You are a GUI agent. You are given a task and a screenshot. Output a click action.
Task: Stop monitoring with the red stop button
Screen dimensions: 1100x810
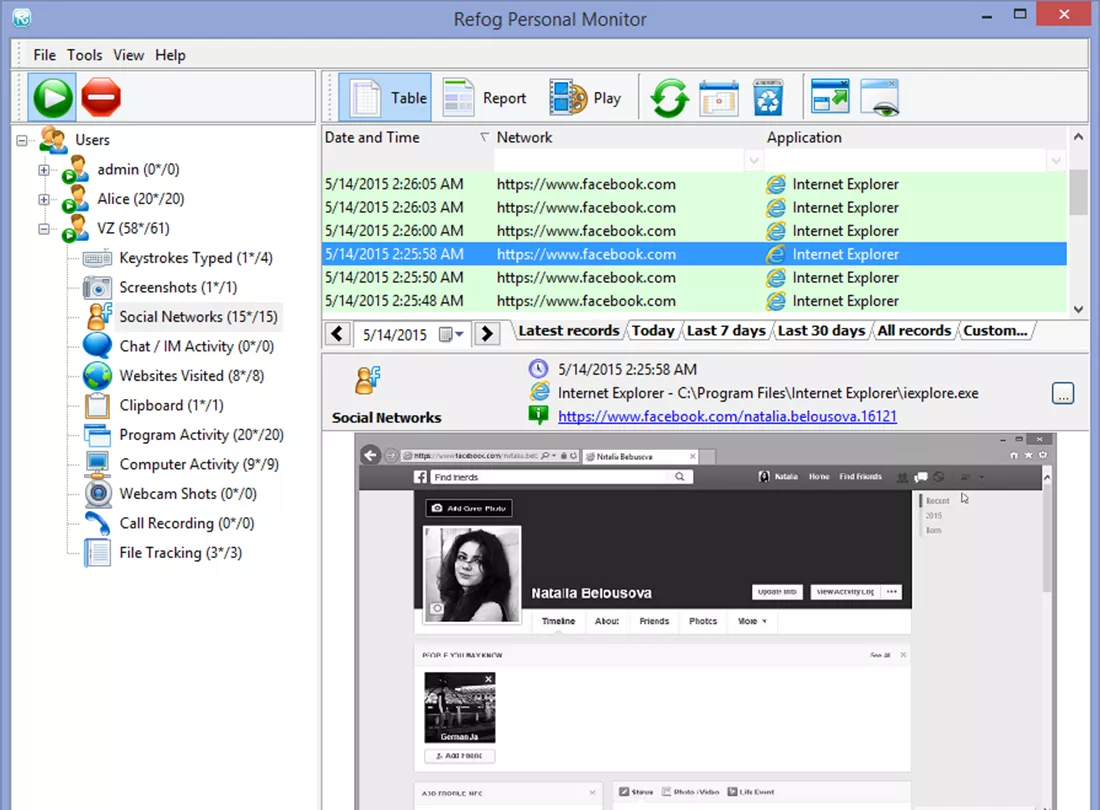tap(101, 97)
